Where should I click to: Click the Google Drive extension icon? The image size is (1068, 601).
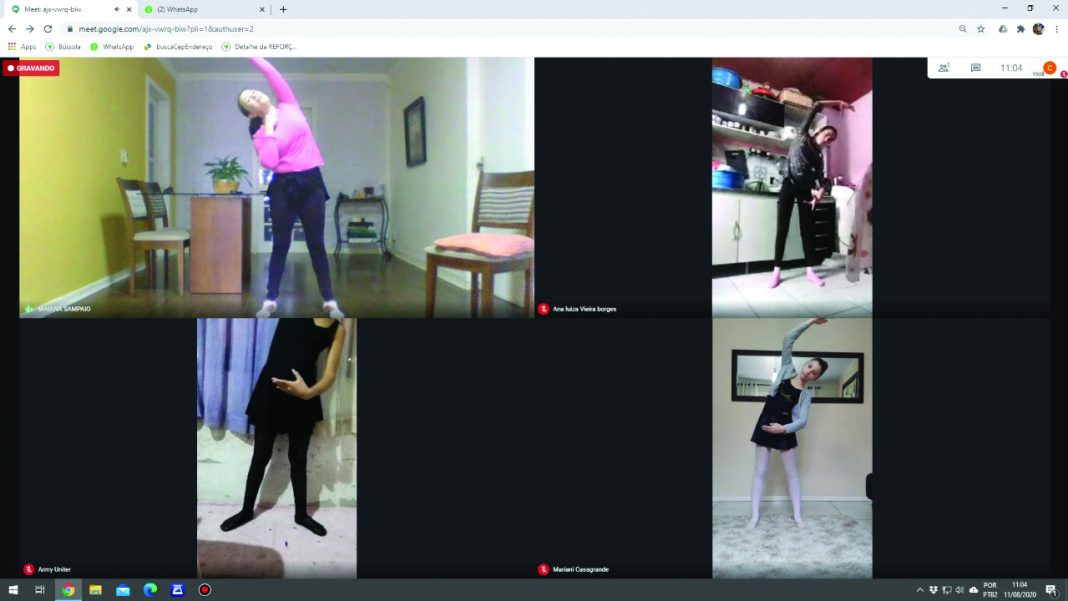[1003, 29]
